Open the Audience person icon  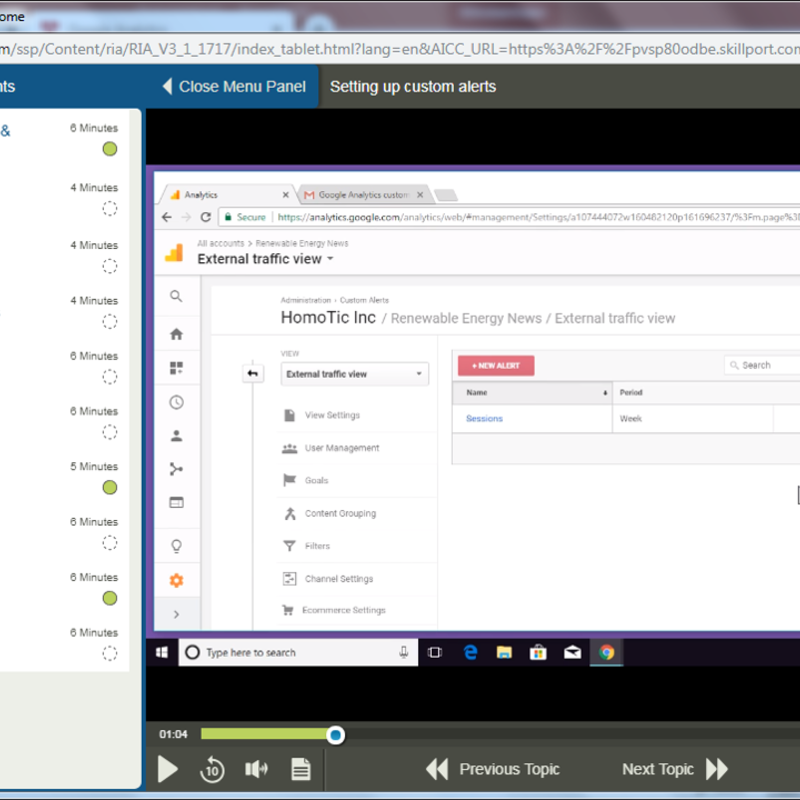[177, 436]
